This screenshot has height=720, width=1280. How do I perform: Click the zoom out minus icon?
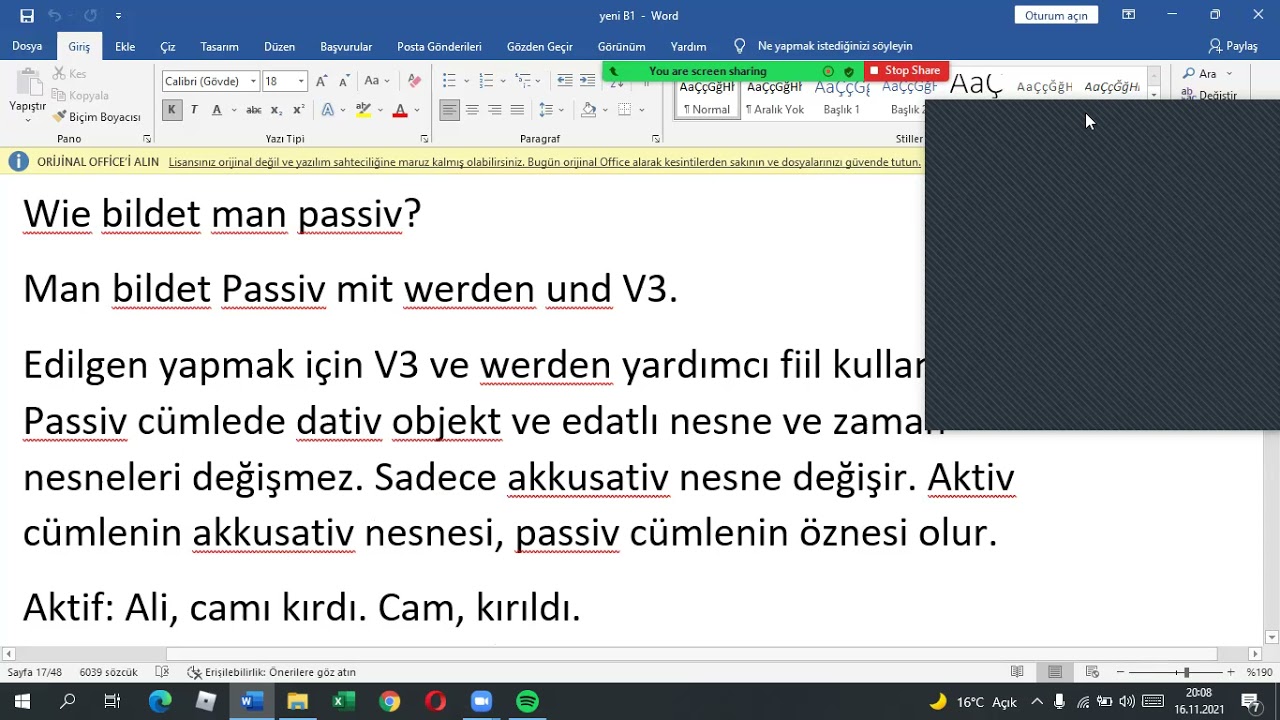click(1120, 672)
